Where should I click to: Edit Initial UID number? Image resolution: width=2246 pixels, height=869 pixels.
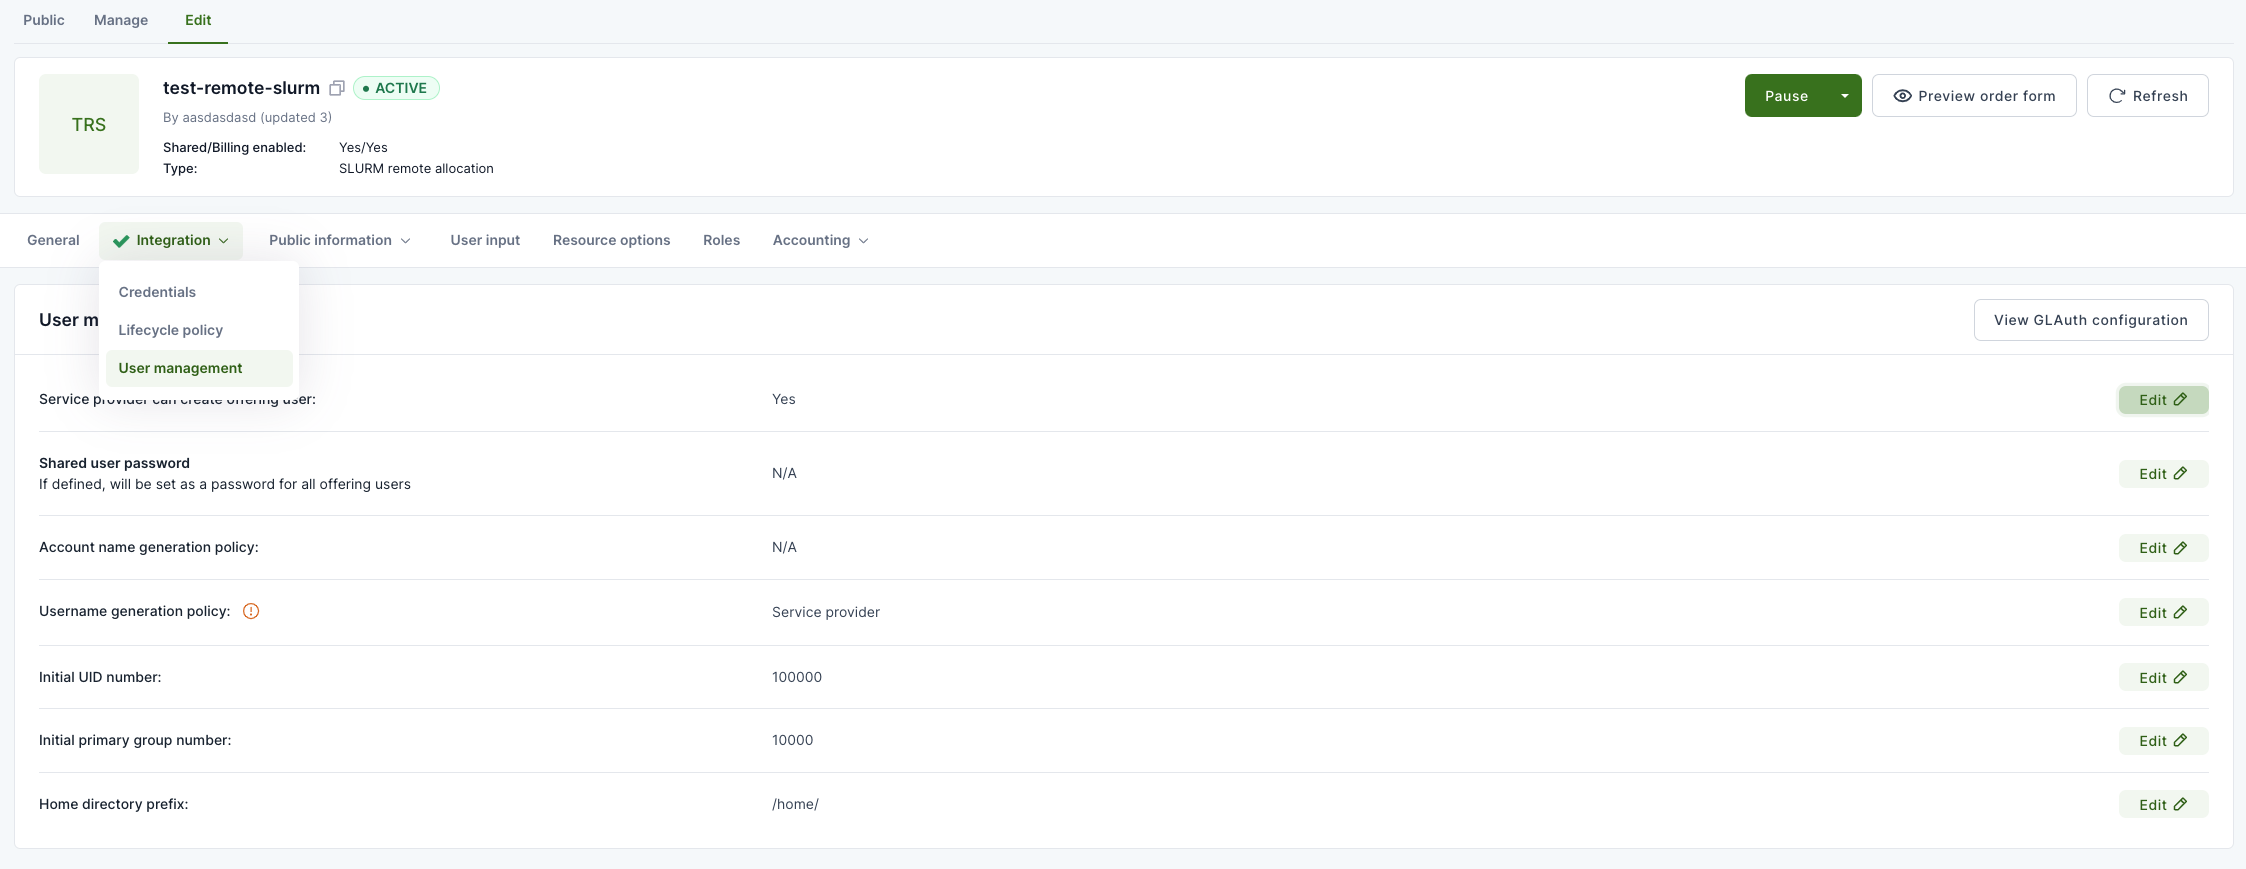[x=2162, y=678]
